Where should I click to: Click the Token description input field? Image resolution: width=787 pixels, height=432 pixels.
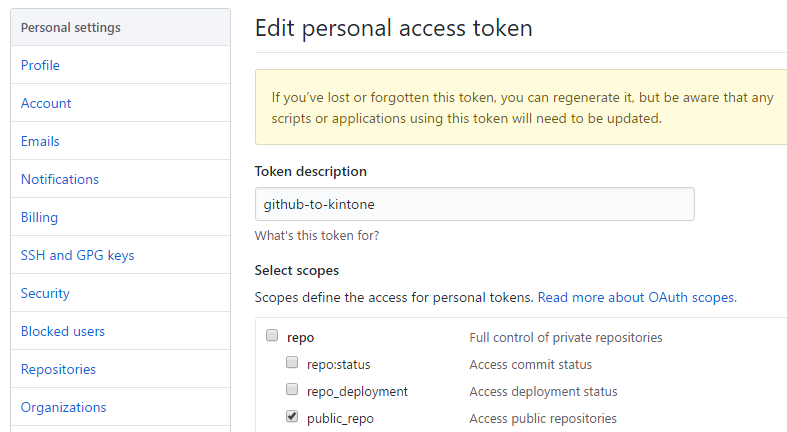[x=474, y=204]
